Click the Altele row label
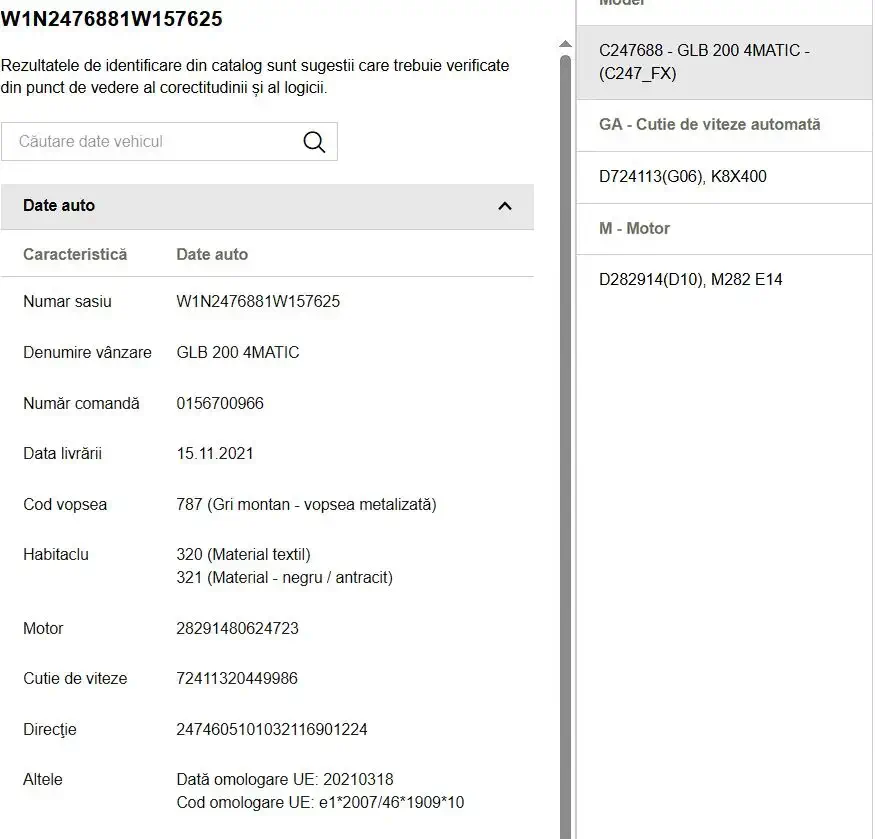 click(42, 780)
